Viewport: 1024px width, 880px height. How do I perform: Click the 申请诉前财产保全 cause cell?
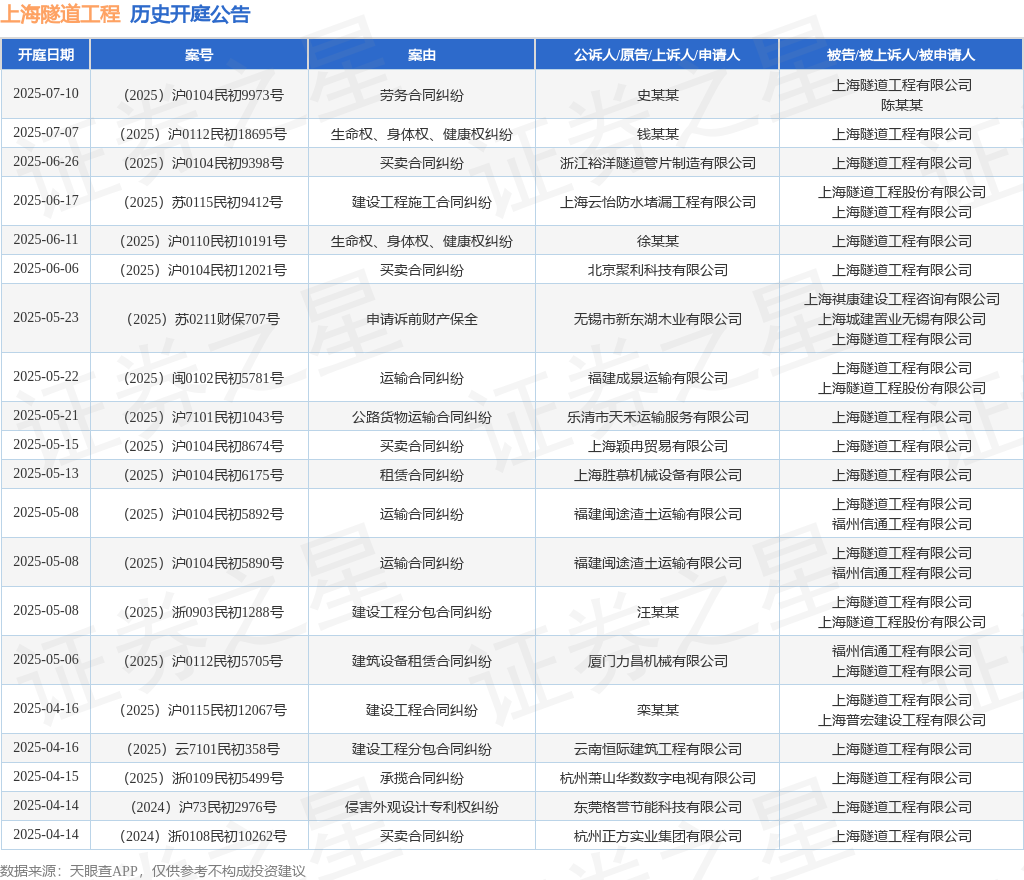422,319
